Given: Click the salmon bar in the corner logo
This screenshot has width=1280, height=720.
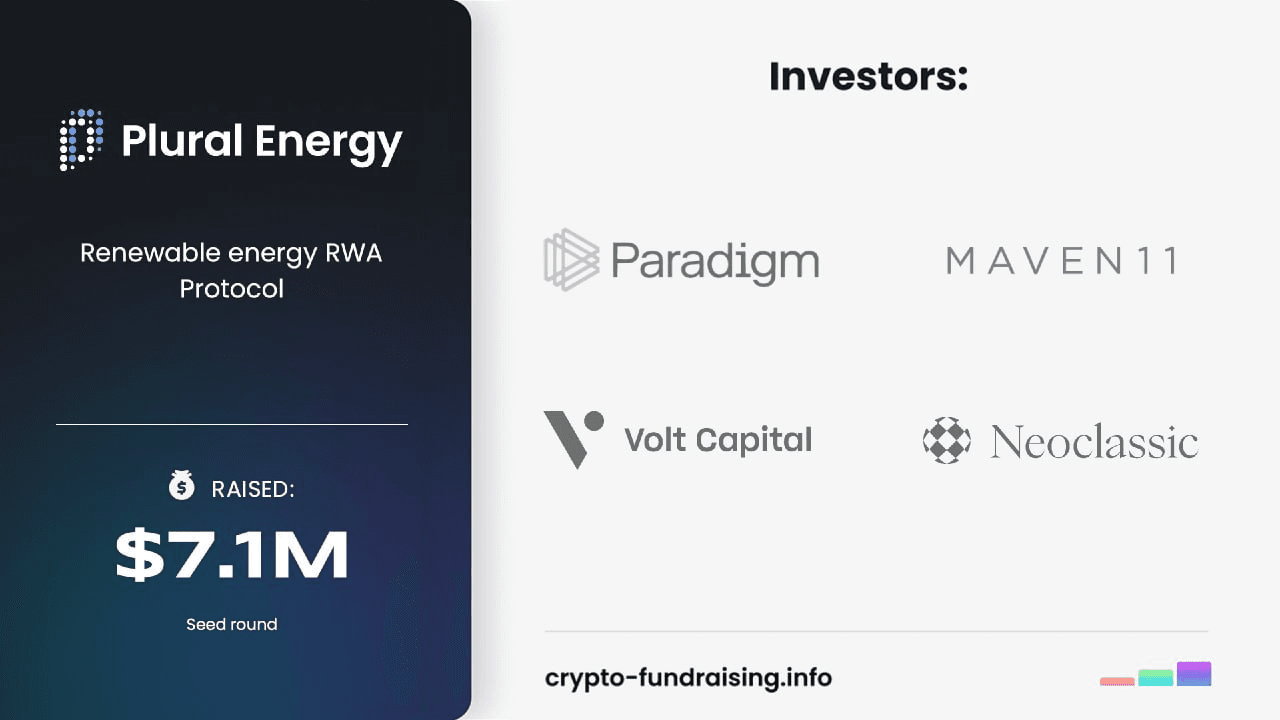Looking at the screenshot, I should tap(1117, 681).
